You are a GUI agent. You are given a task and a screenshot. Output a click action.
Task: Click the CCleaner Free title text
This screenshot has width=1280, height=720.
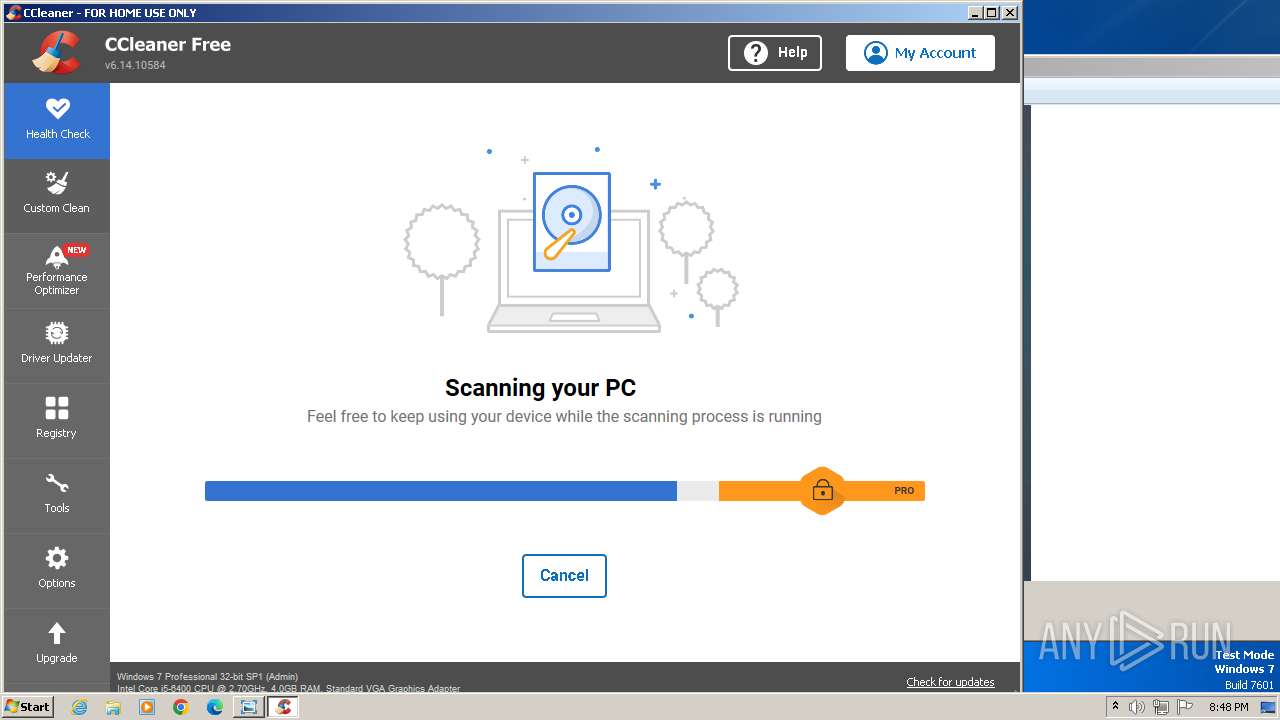[168, 44]
